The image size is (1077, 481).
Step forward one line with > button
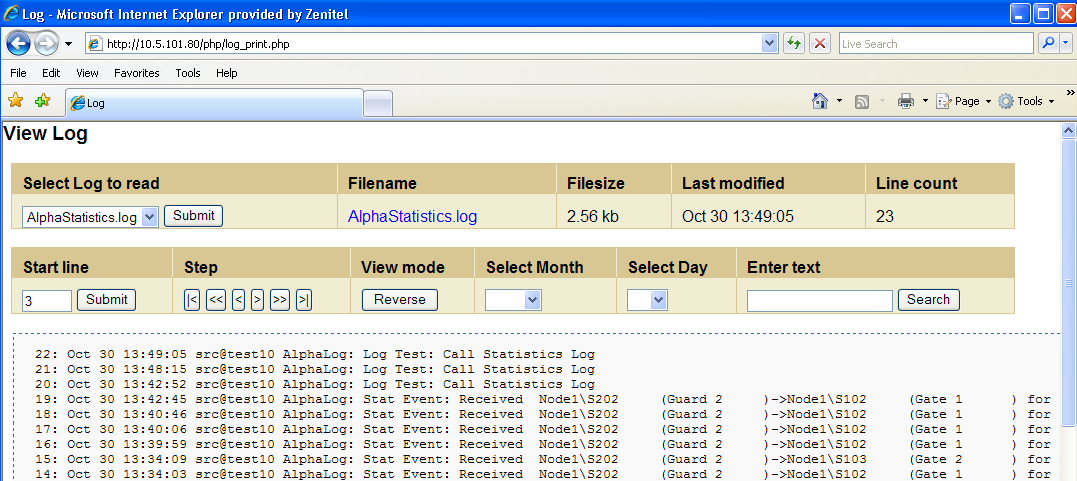258,300
